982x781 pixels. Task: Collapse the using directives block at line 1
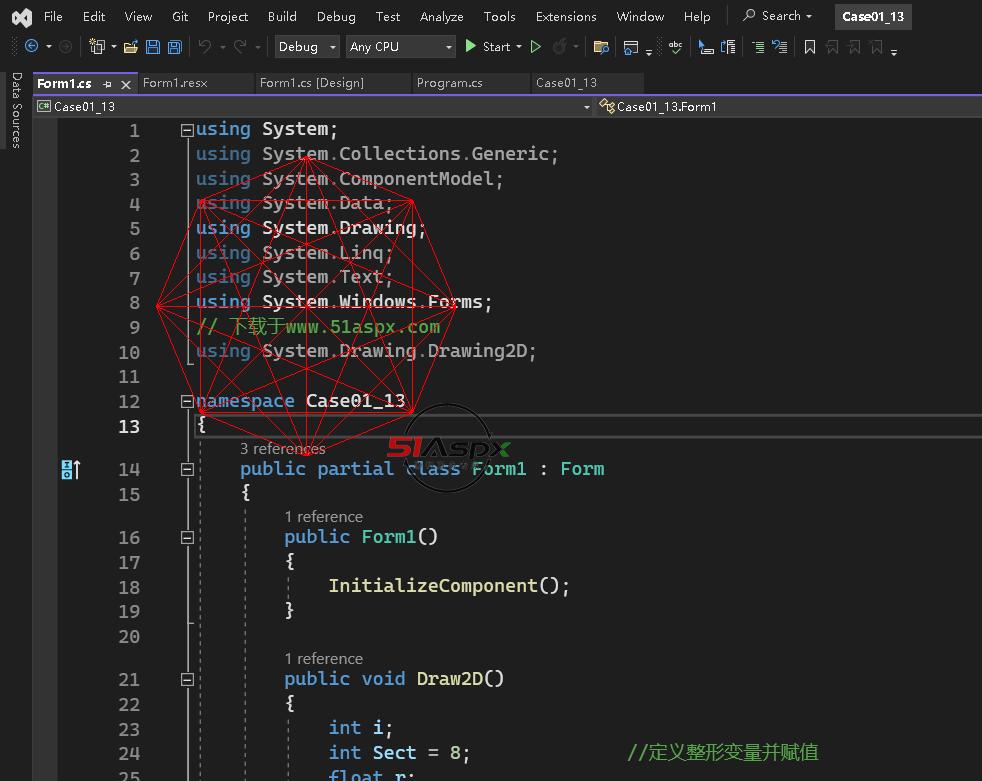[187, 130]
